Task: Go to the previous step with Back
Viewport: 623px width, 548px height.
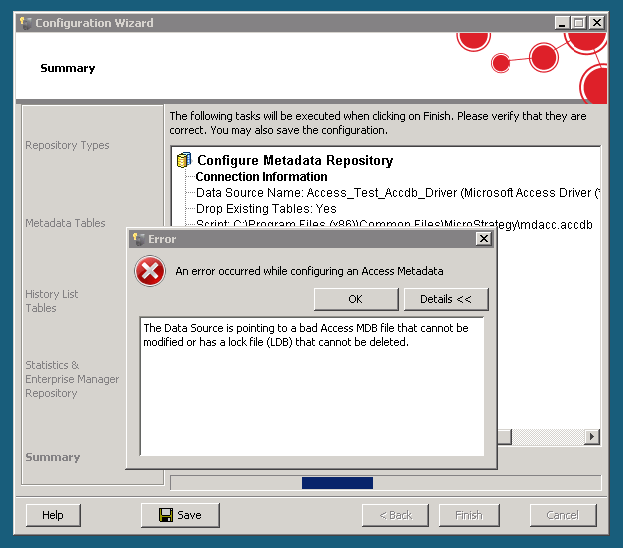Action: coord(395,515)
